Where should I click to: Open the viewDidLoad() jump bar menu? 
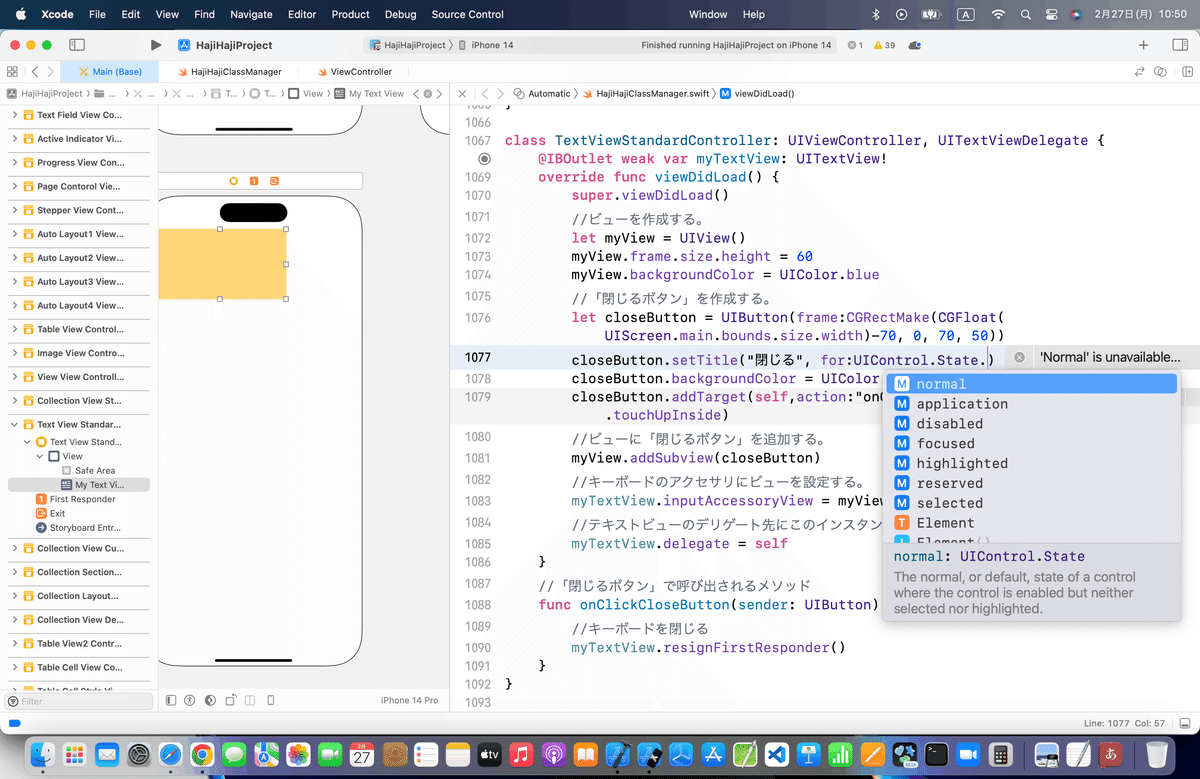pyautogui.click(x=757, y=93)
